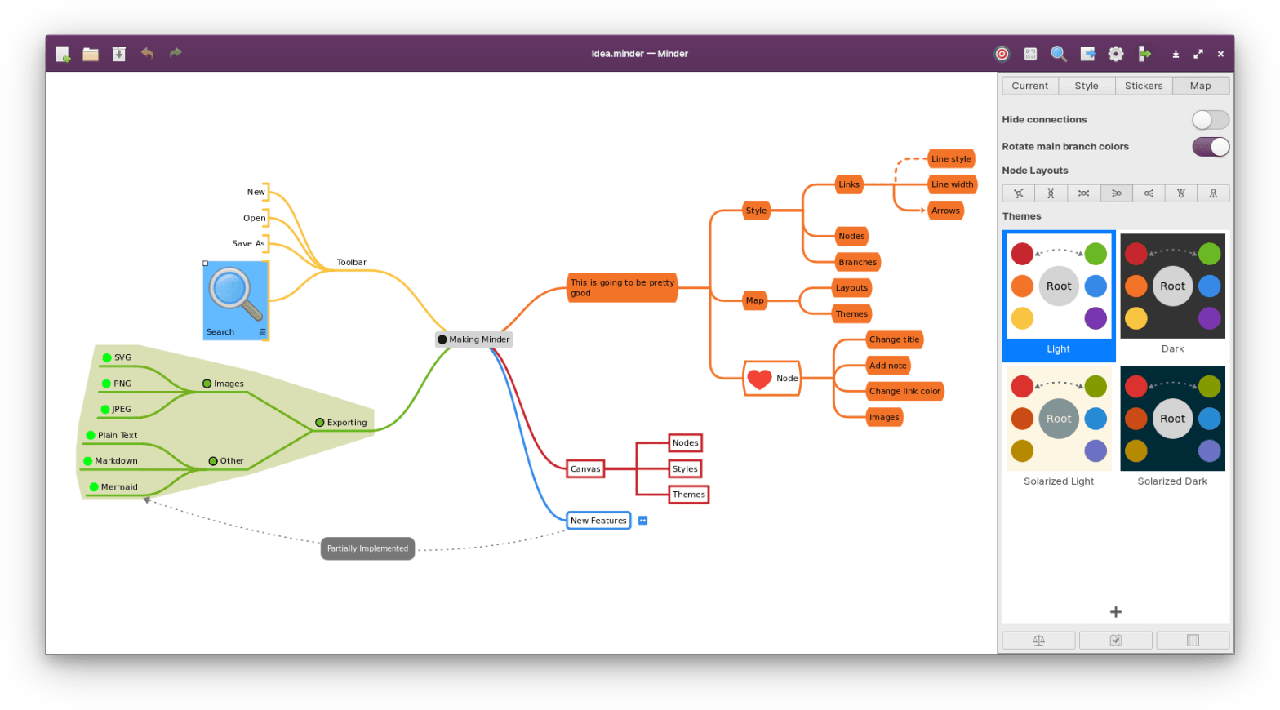1280x710 pixels.
Task: Switch to the Style tab
Action: tap(1086, 86)
